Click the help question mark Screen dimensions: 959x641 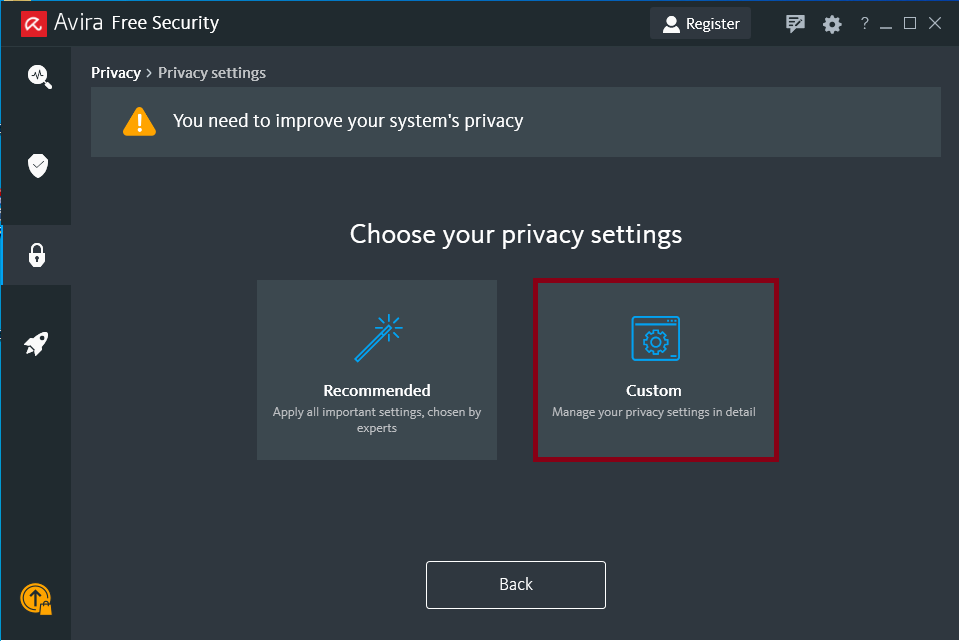(x=865, y=23)
